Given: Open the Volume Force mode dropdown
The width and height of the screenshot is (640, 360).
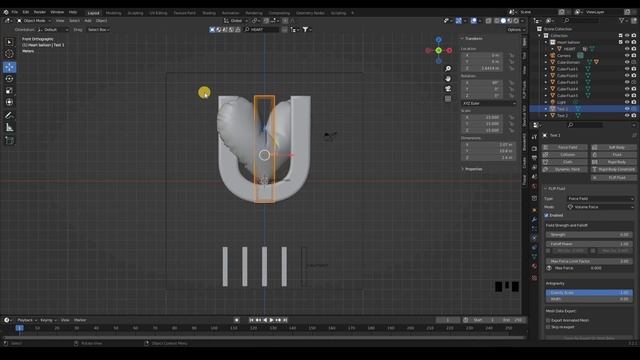Looking at the screenshot, I should [x=600, y=207].
